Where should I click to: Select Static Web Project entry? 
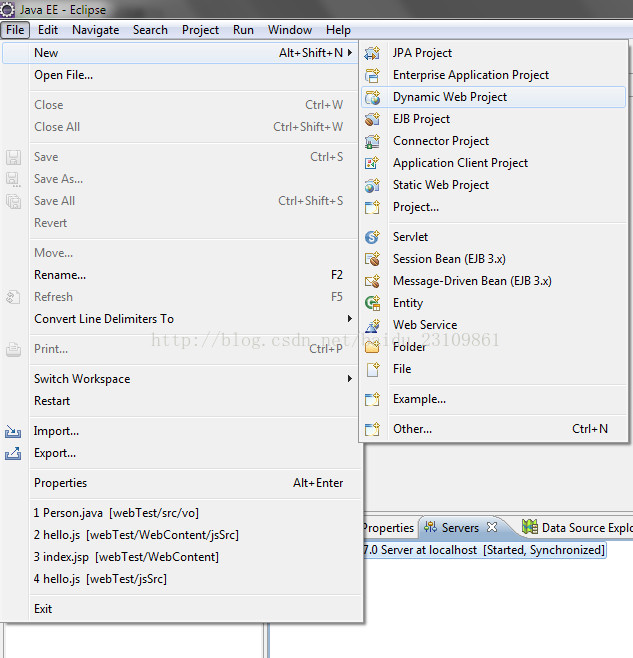tap(493, 185)
